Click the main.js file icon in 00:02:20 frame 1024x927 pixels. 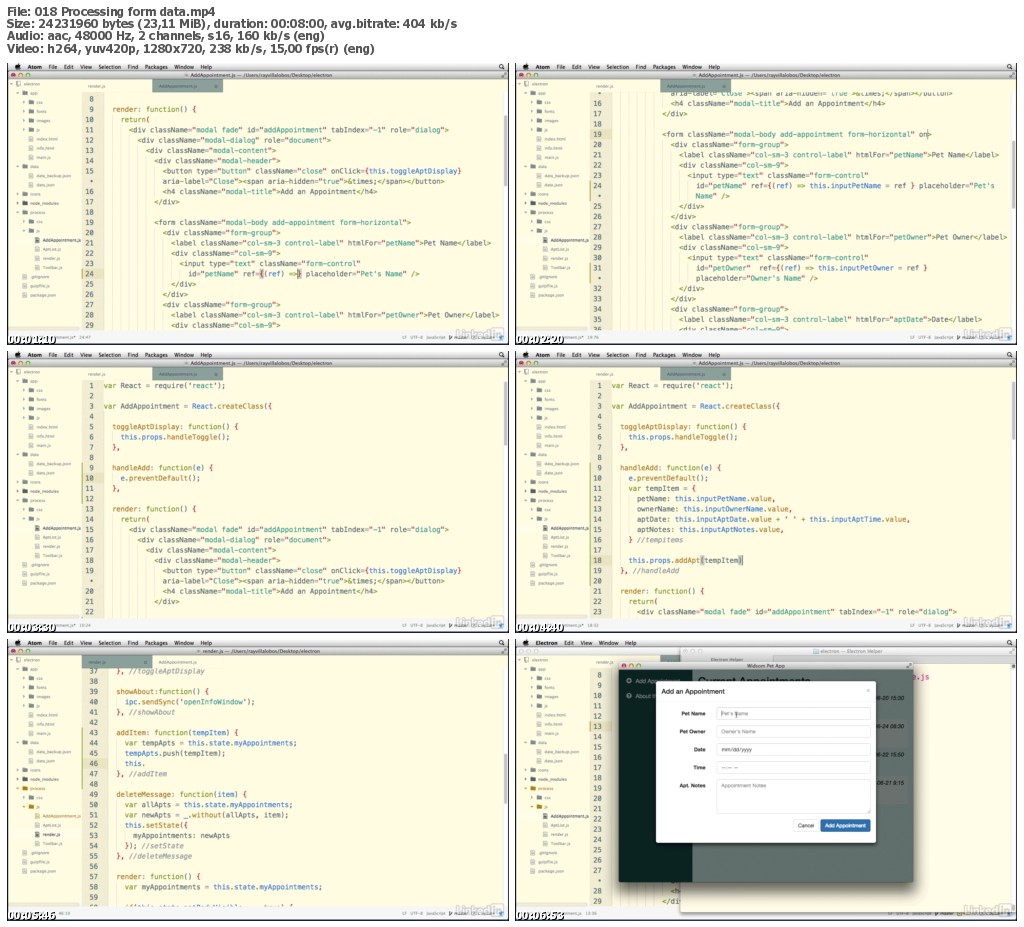coord(539,157)
